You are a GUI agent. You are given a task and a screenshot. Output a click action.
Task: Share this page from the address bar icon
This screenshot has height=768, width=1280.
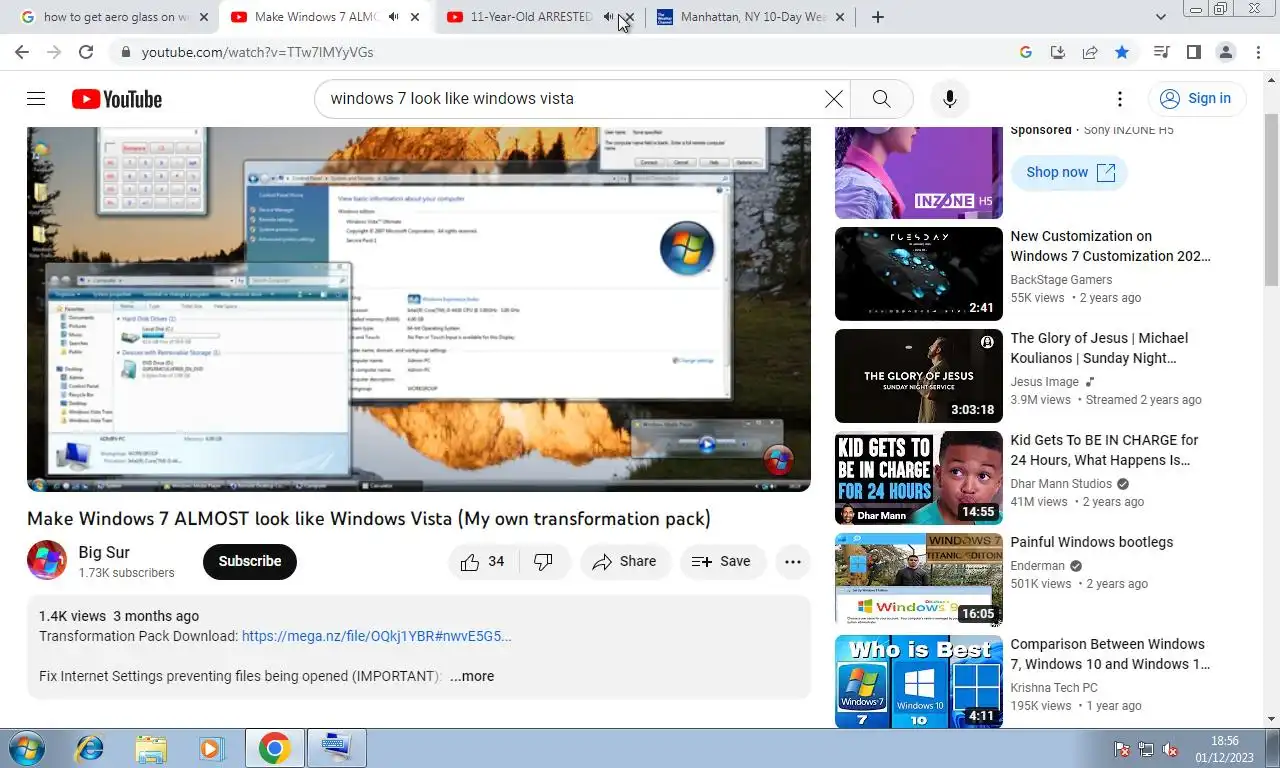[1090, 52]
